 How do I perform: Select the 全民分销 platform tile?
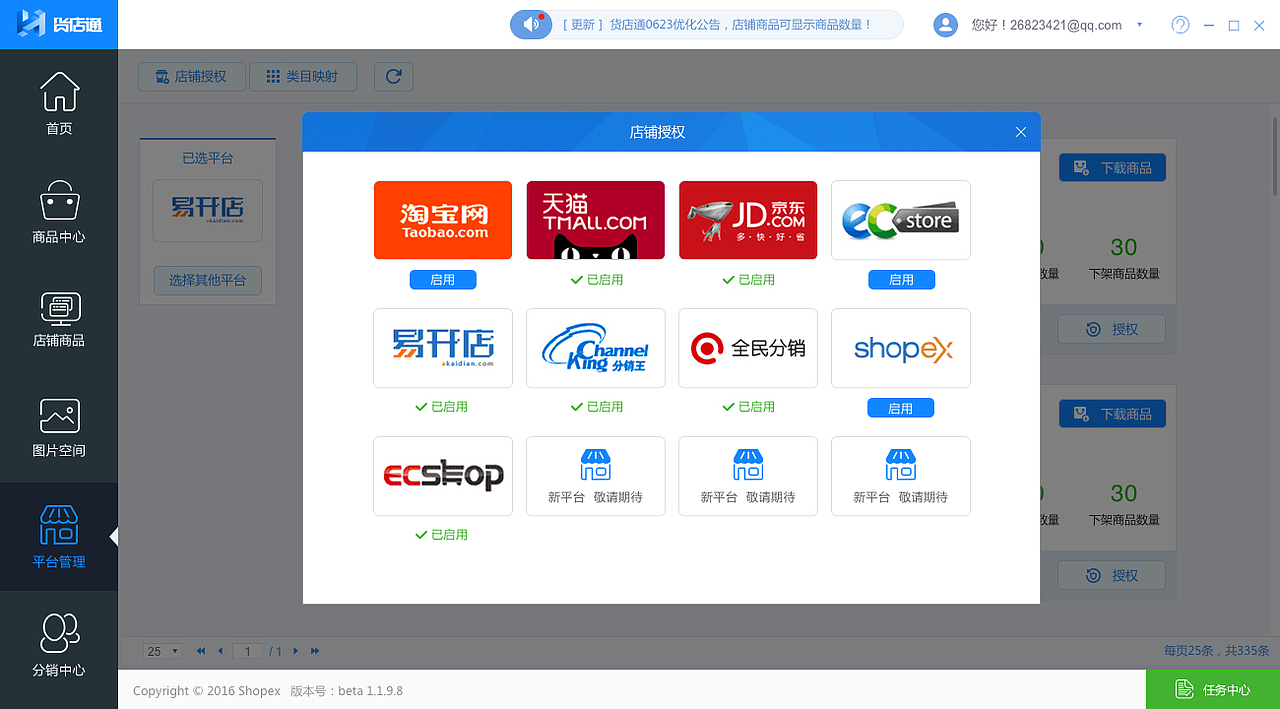click(x=748, y=348)
